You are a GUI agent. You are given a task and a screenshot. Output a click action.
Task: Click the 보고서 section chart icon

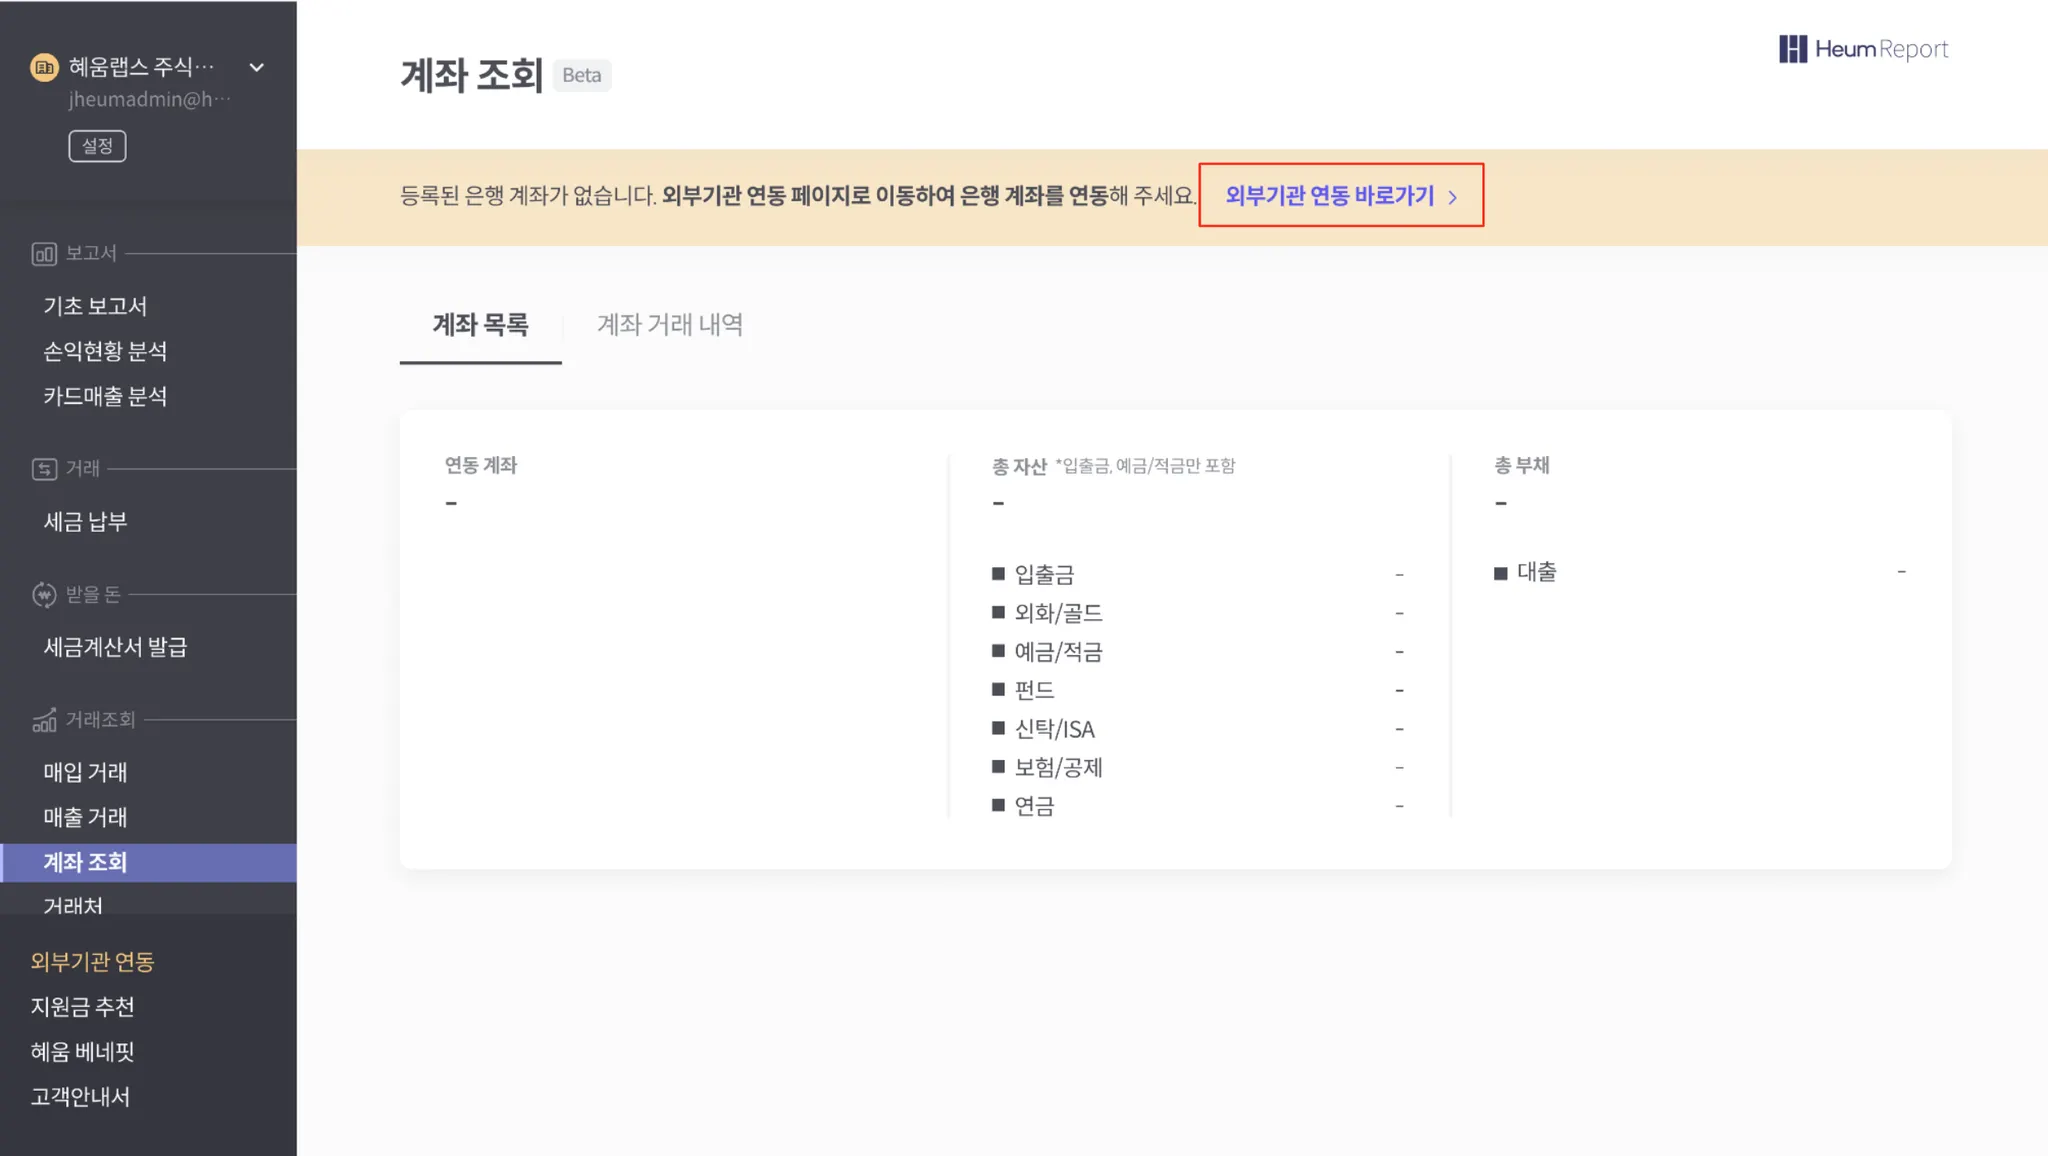tap(44, 254)
